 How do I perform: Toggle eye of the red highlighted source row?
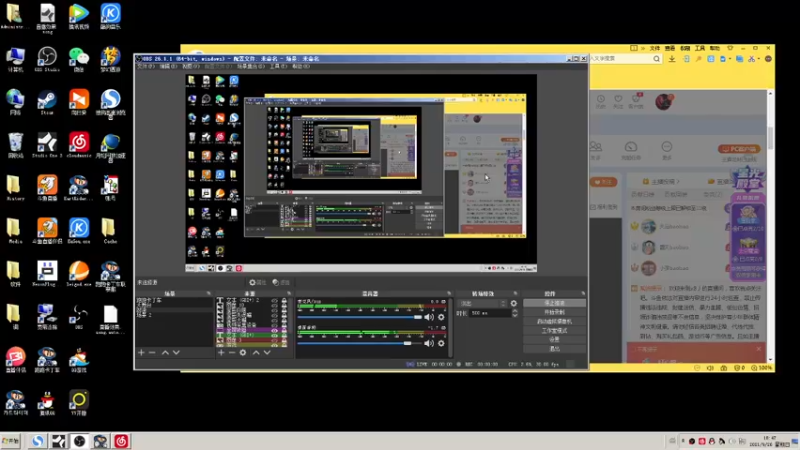point(274,340)
